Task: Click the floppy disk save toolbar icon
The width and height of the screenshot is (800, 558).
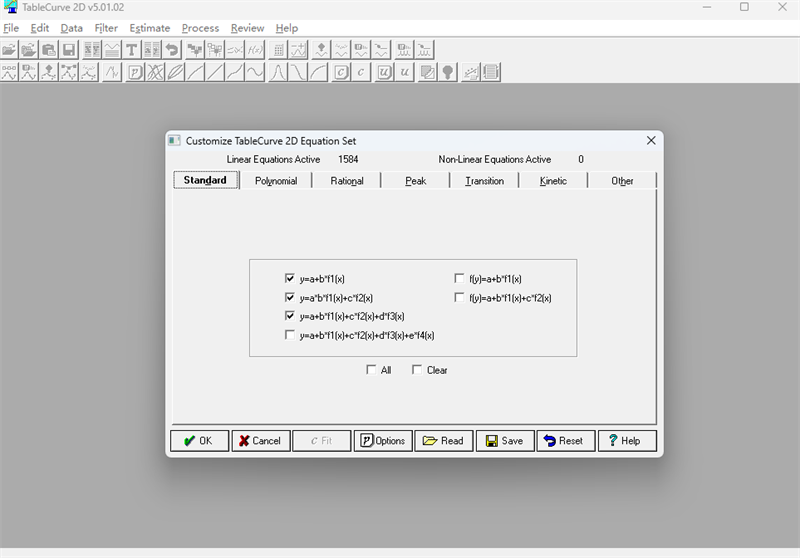Action: [68, 50]
